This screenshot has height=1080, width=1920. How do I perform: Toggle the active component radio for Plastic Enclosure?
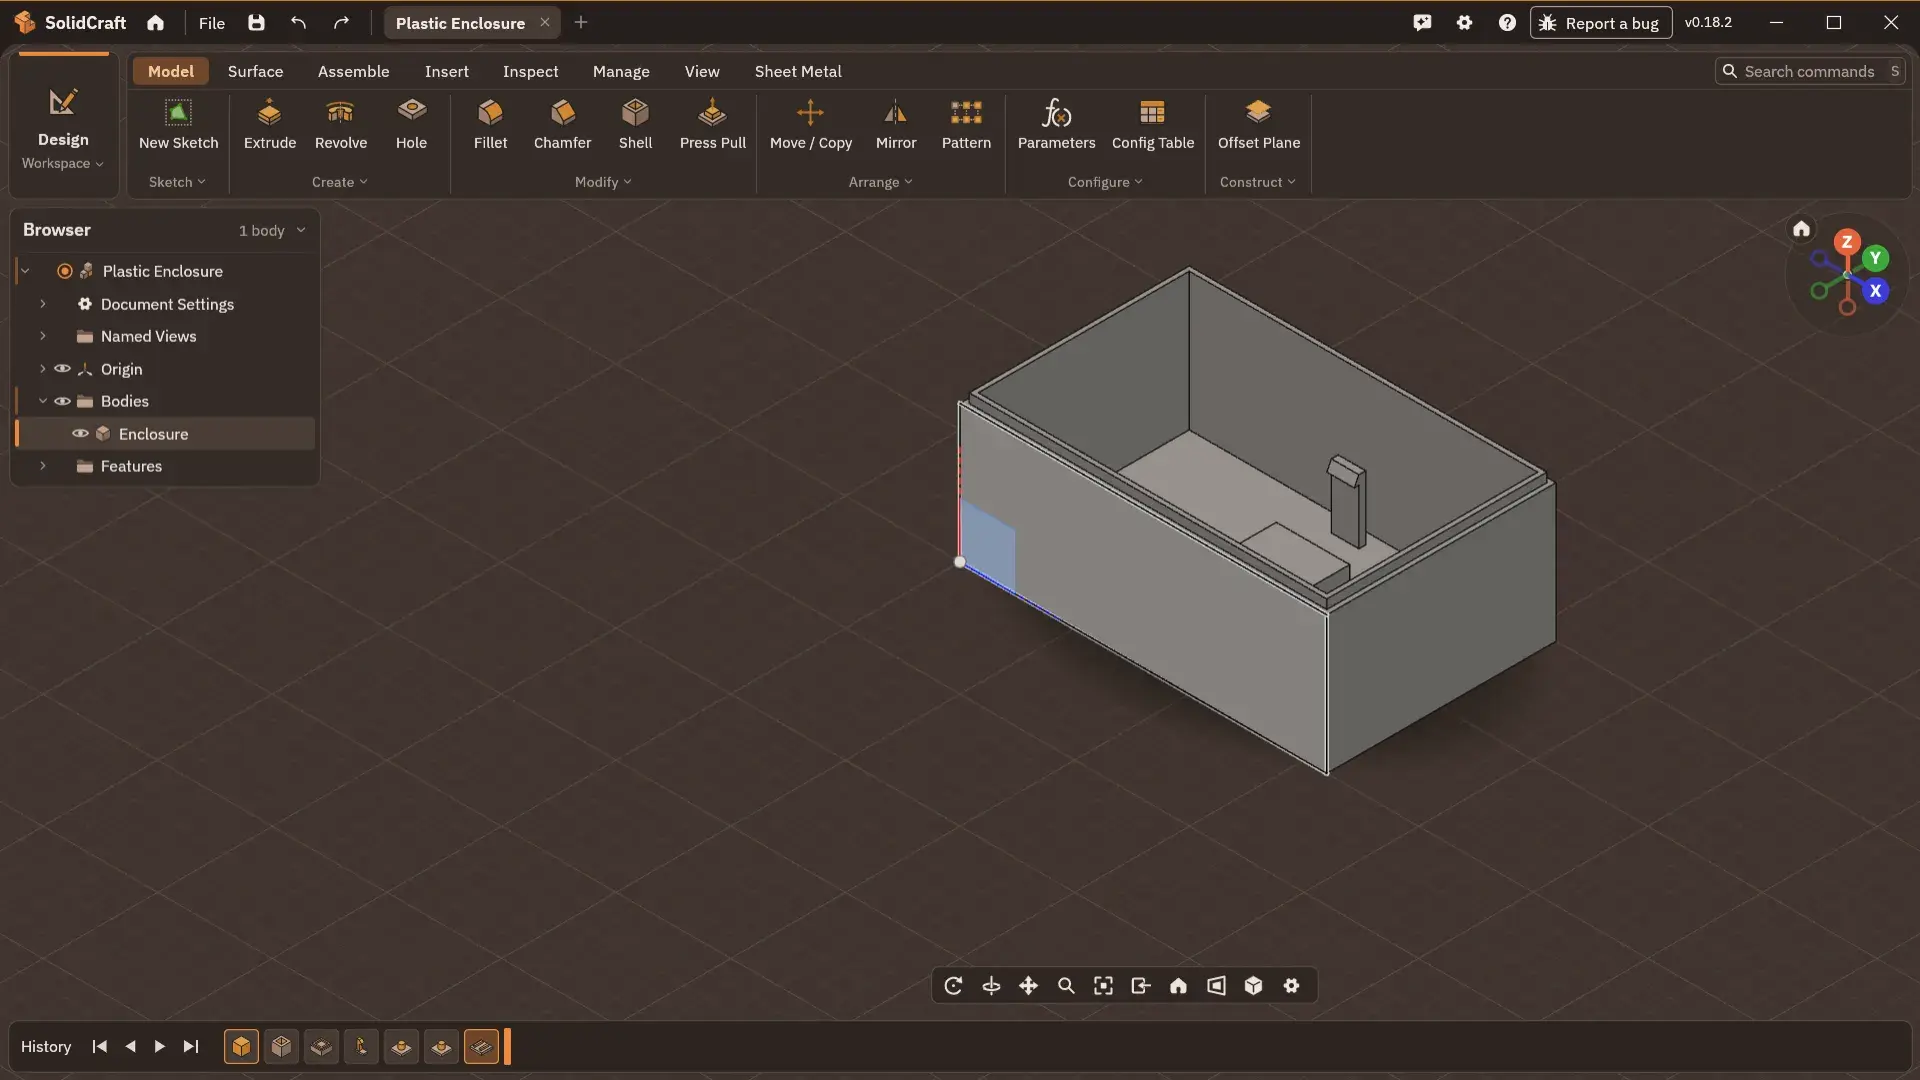click(65, 271)
